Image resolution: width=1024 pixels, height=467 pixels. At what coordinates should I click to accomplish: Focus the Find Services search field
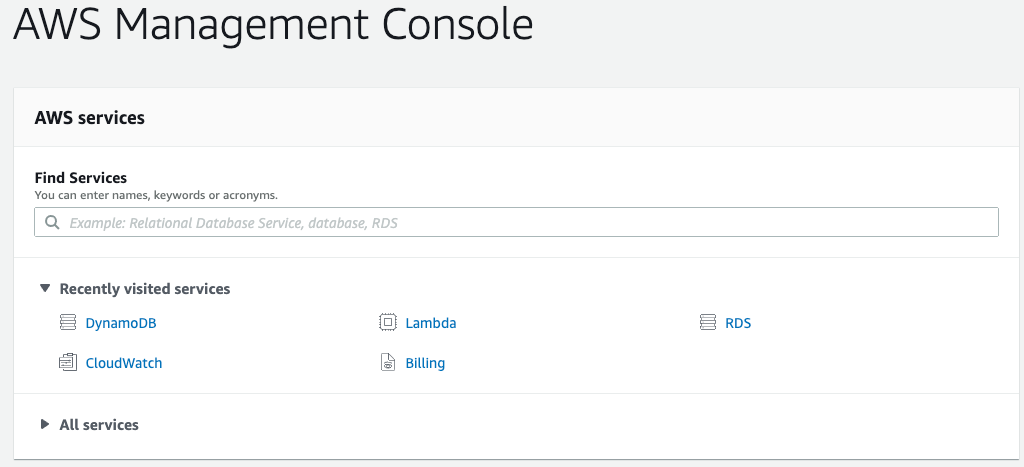(530, 223)
